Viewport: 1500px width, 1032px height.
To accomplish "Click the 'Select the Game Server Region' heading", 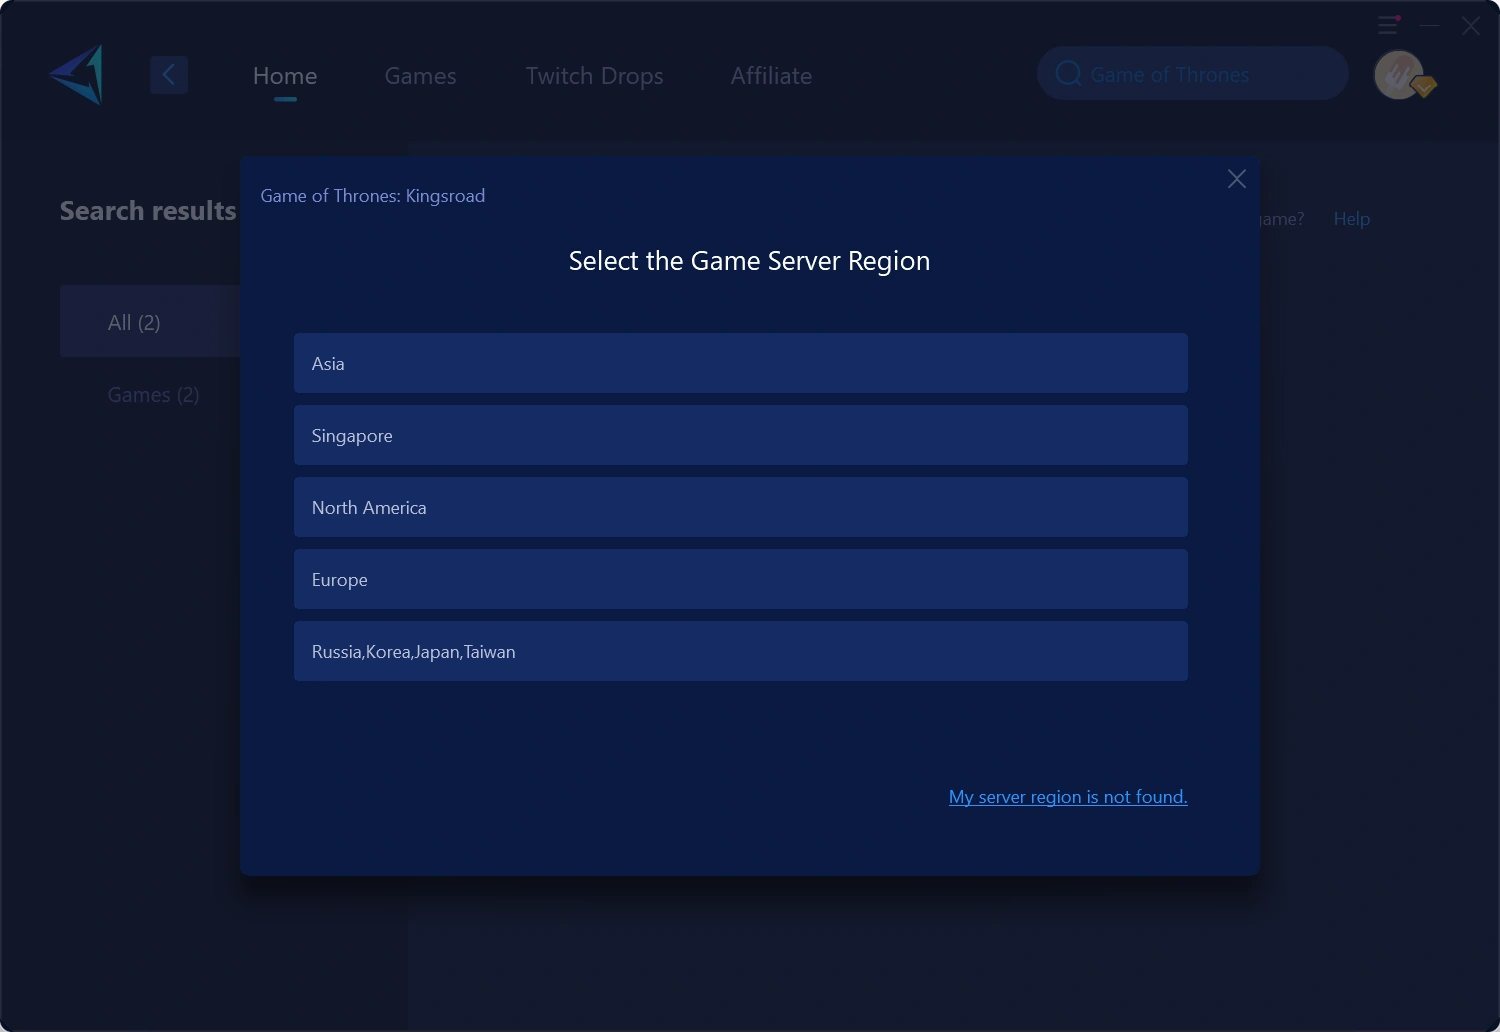I will pos(749,261).
